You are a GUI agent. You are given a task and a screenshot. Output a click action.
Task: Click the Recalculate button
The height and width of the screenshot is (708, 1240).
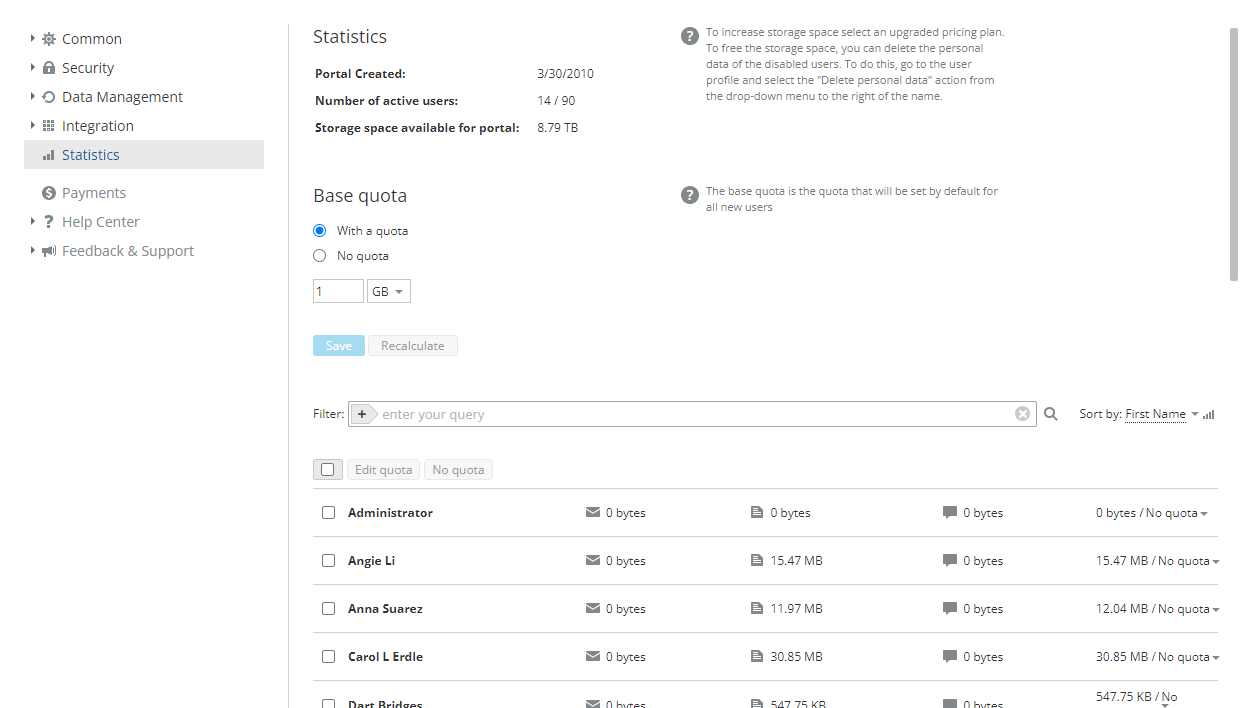(412, 344)
